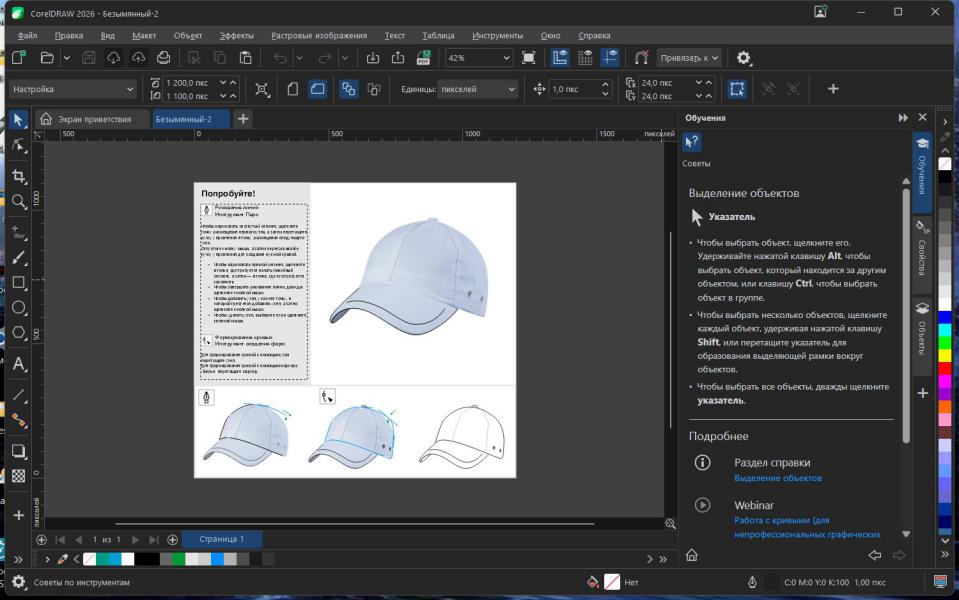Select the Polygon tool

click(x=18, y=333)
